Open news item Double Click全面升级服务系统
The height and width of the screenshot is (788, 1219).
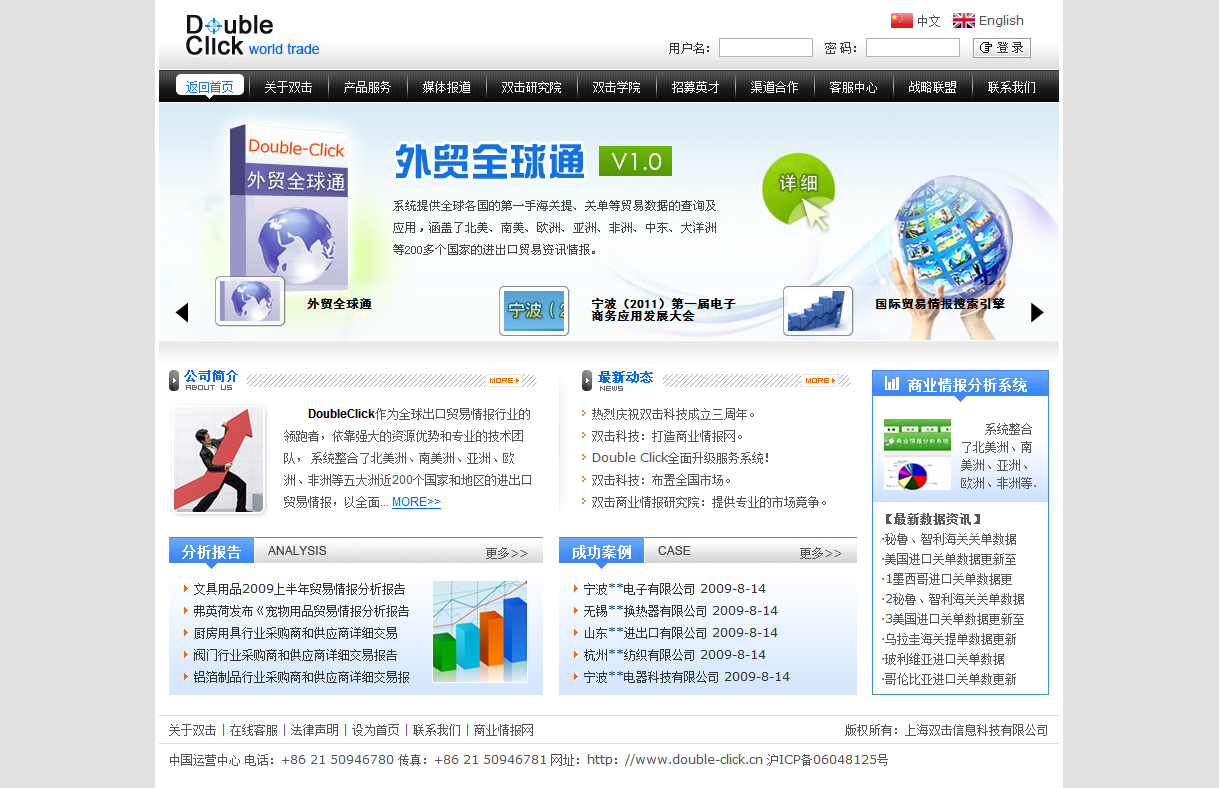680,458
